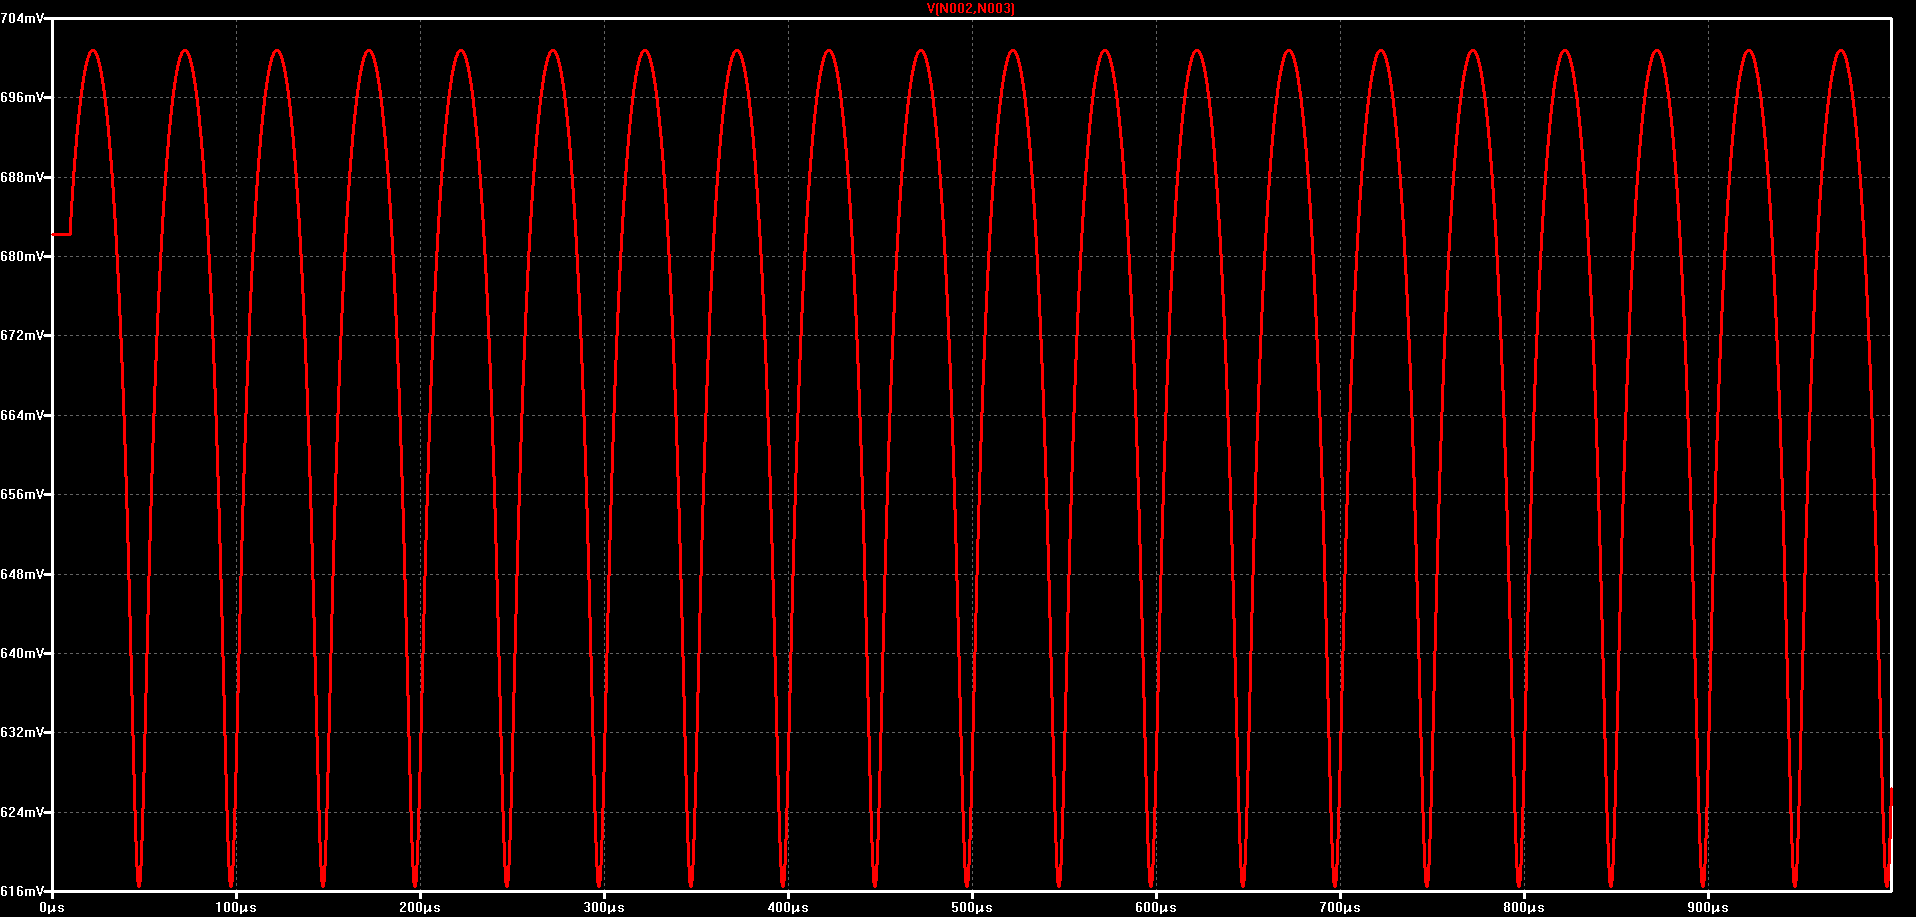The width and height of the screenshot is (1916, 917).
Task: Select the 200µs label on the time axis
Action: point(420,907)
